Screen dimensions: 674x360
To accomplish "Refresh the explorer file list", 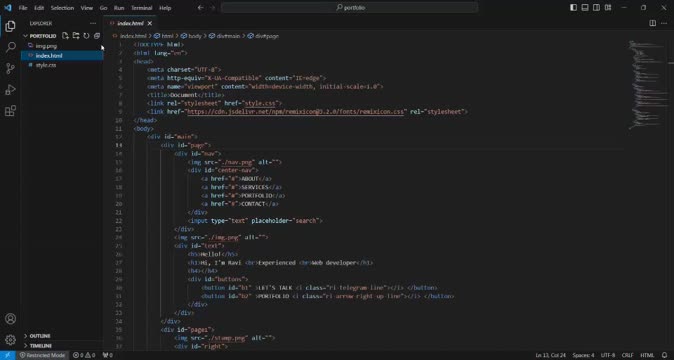I will [86, 36].
